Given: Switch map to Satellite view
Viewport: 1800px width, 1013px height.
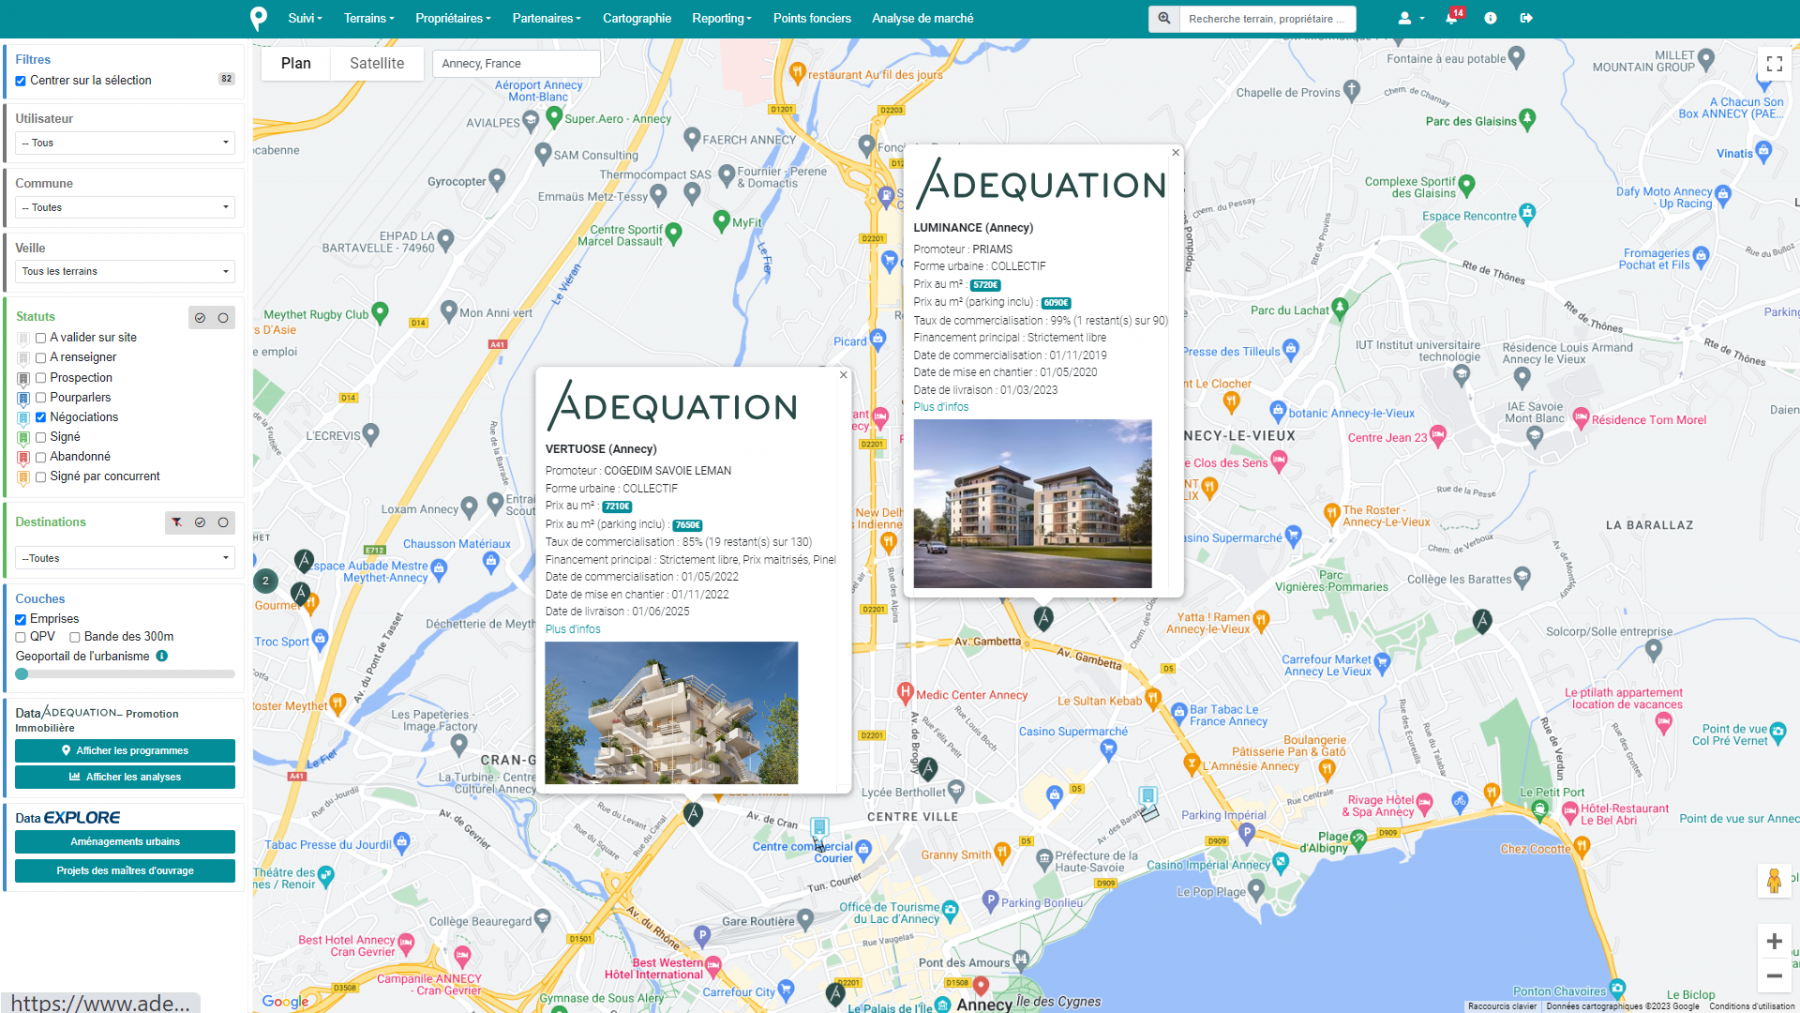Looking at the screenshot, I should (x=377, y=63).
